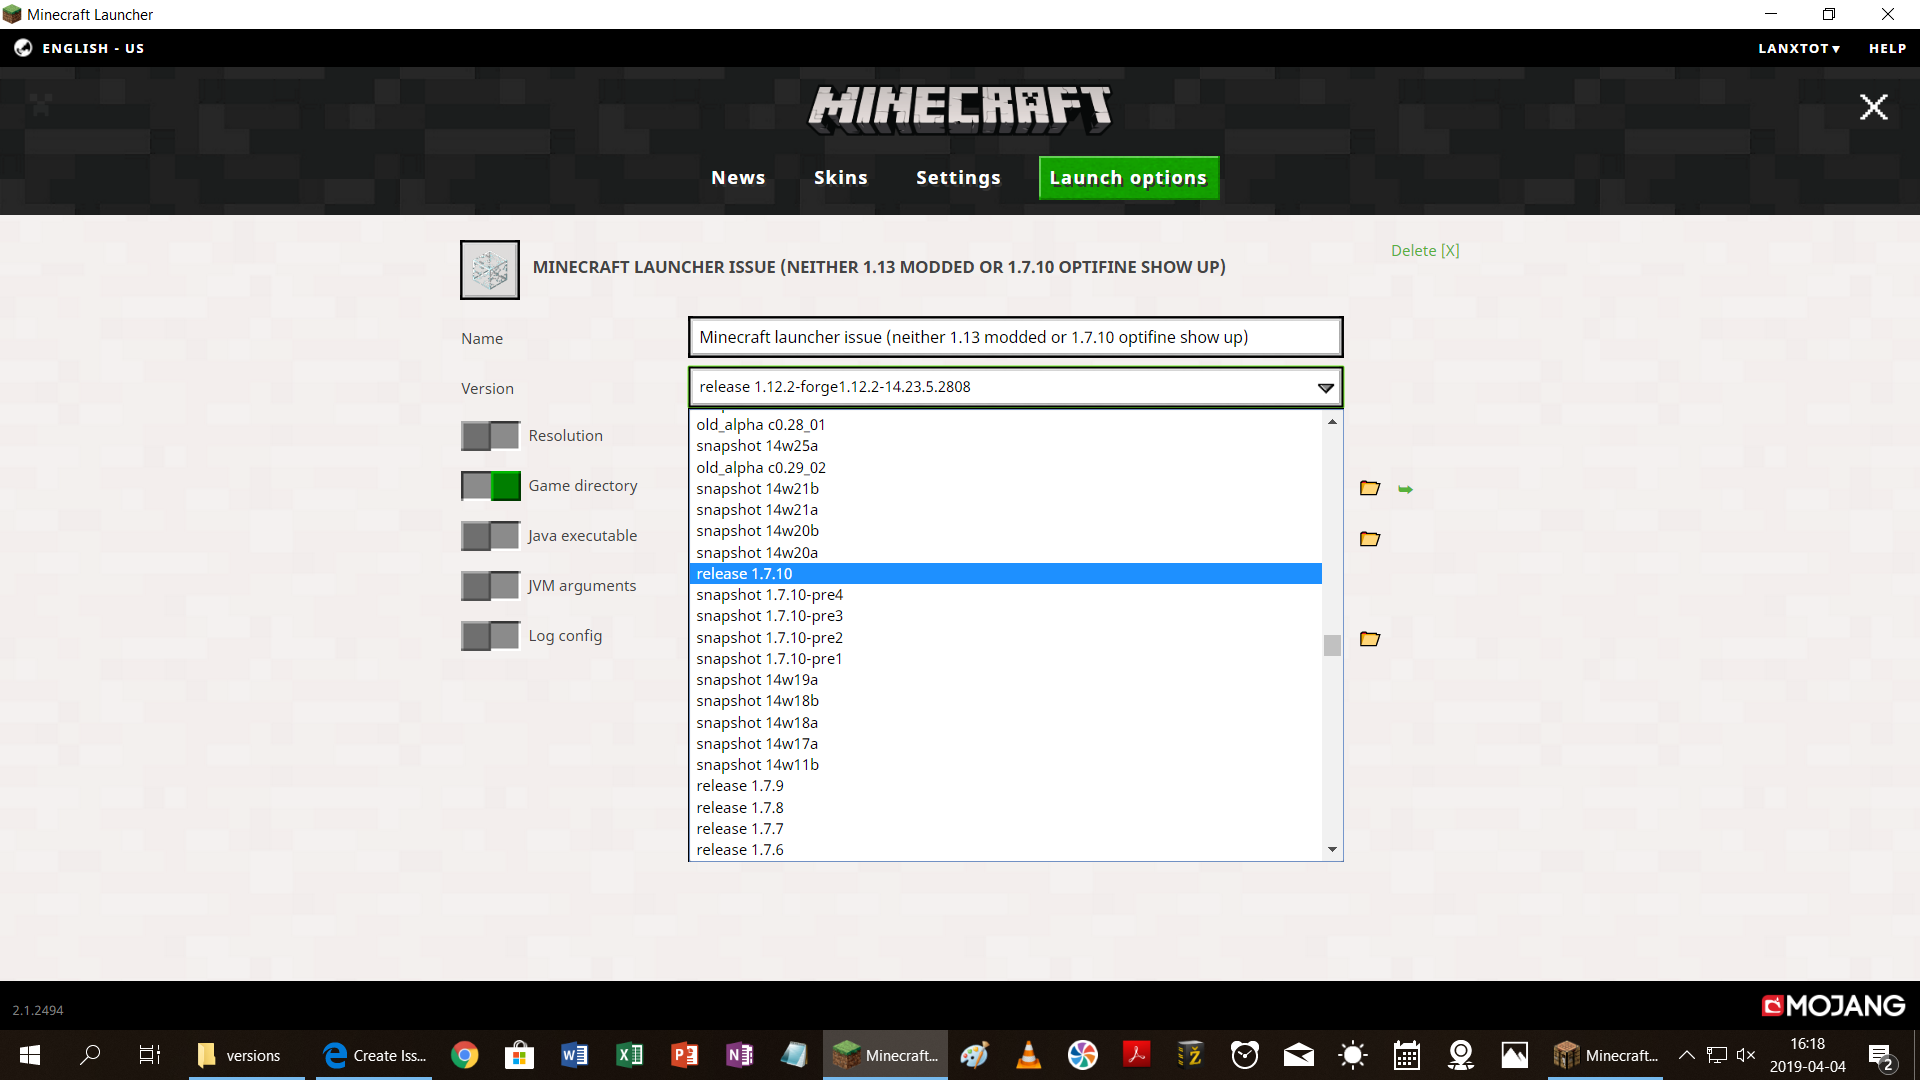Click the Delete [X] link
The image size is (1920, 1080).
coord(1424,251)
